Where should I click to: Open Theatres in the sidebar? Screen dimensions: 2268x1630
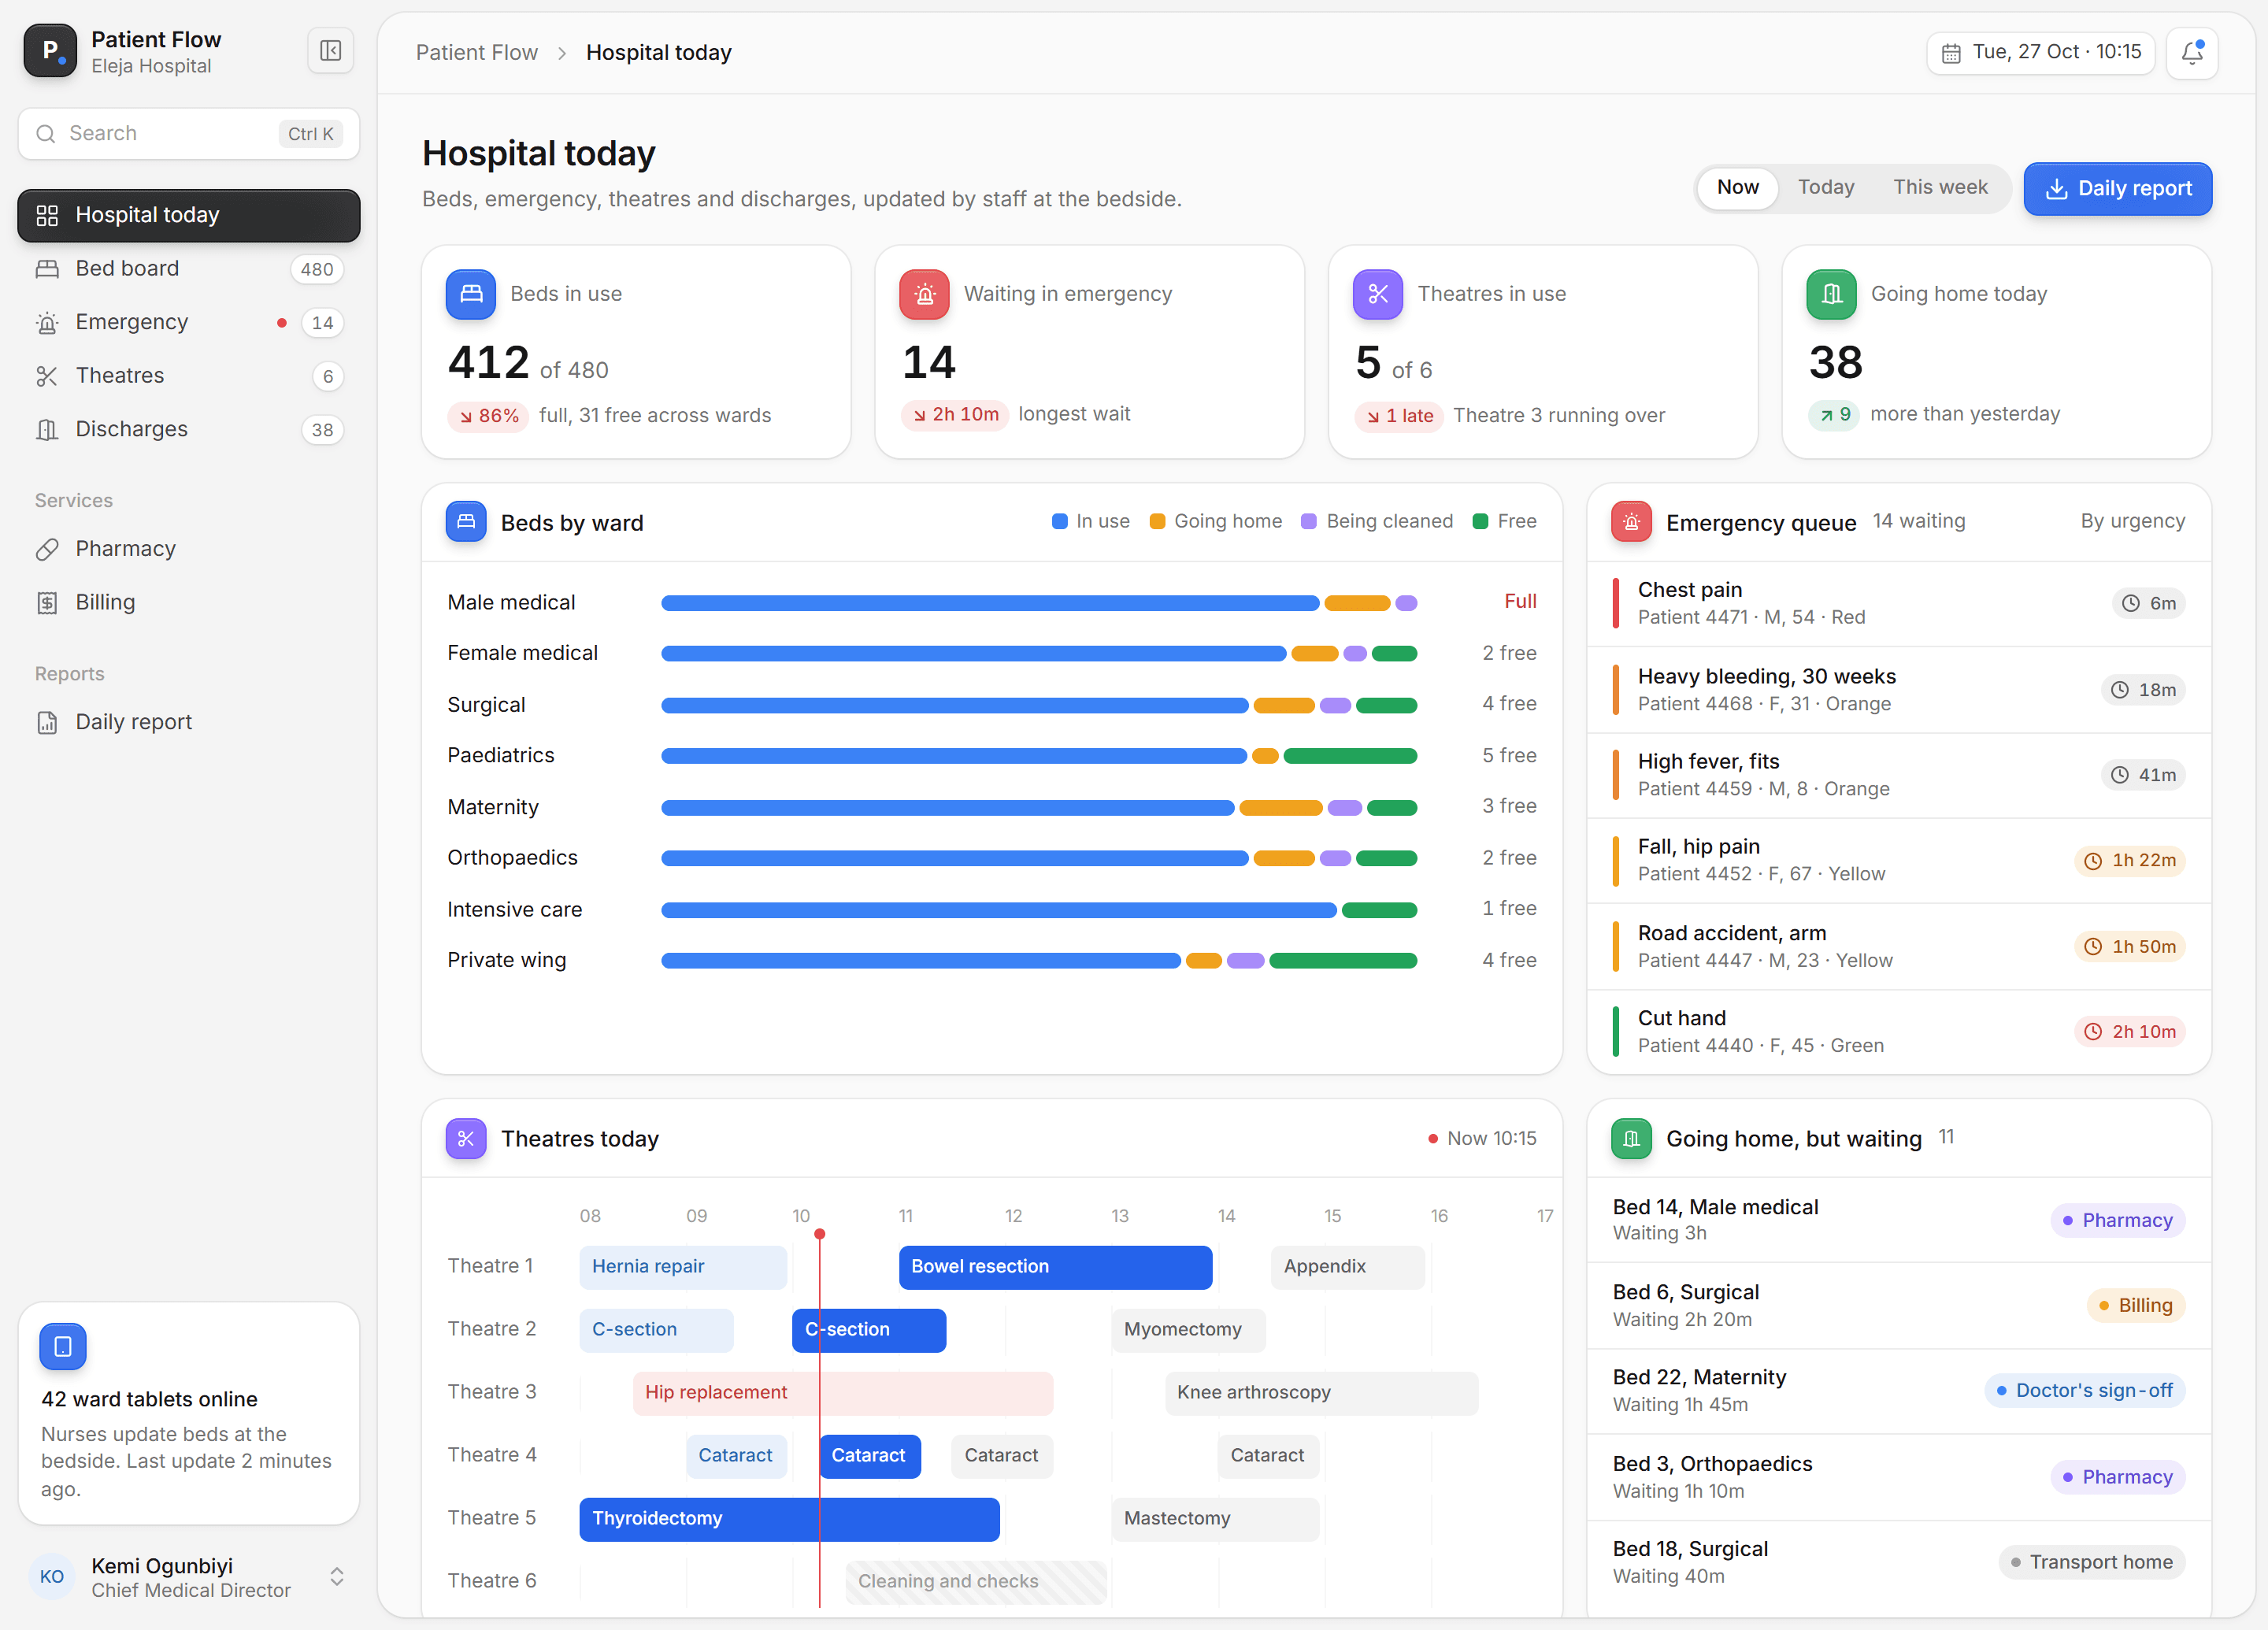(x=189, y=375)
